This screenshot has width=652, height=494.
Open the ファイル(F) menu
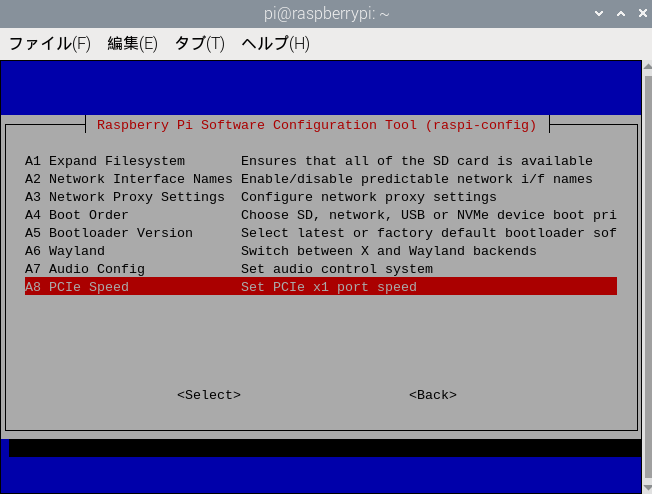(49, 44)
